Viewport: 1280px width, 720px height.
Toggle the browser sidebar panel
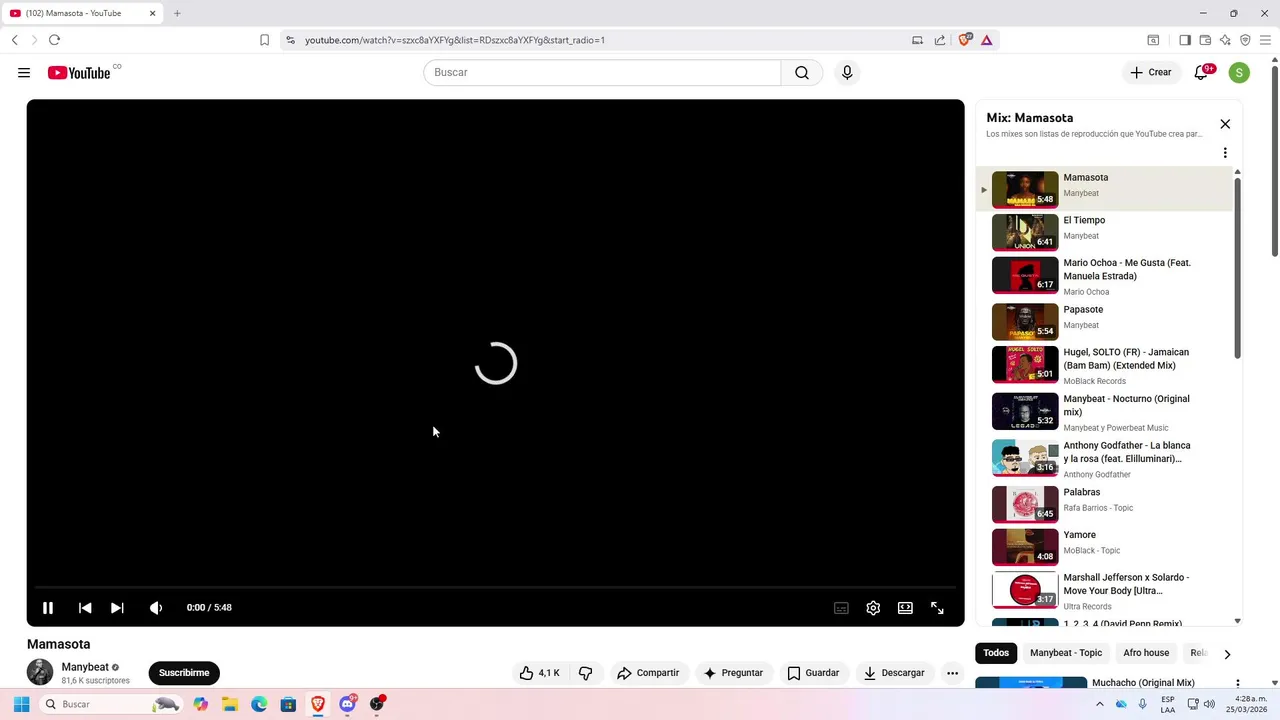point(1185,40)
